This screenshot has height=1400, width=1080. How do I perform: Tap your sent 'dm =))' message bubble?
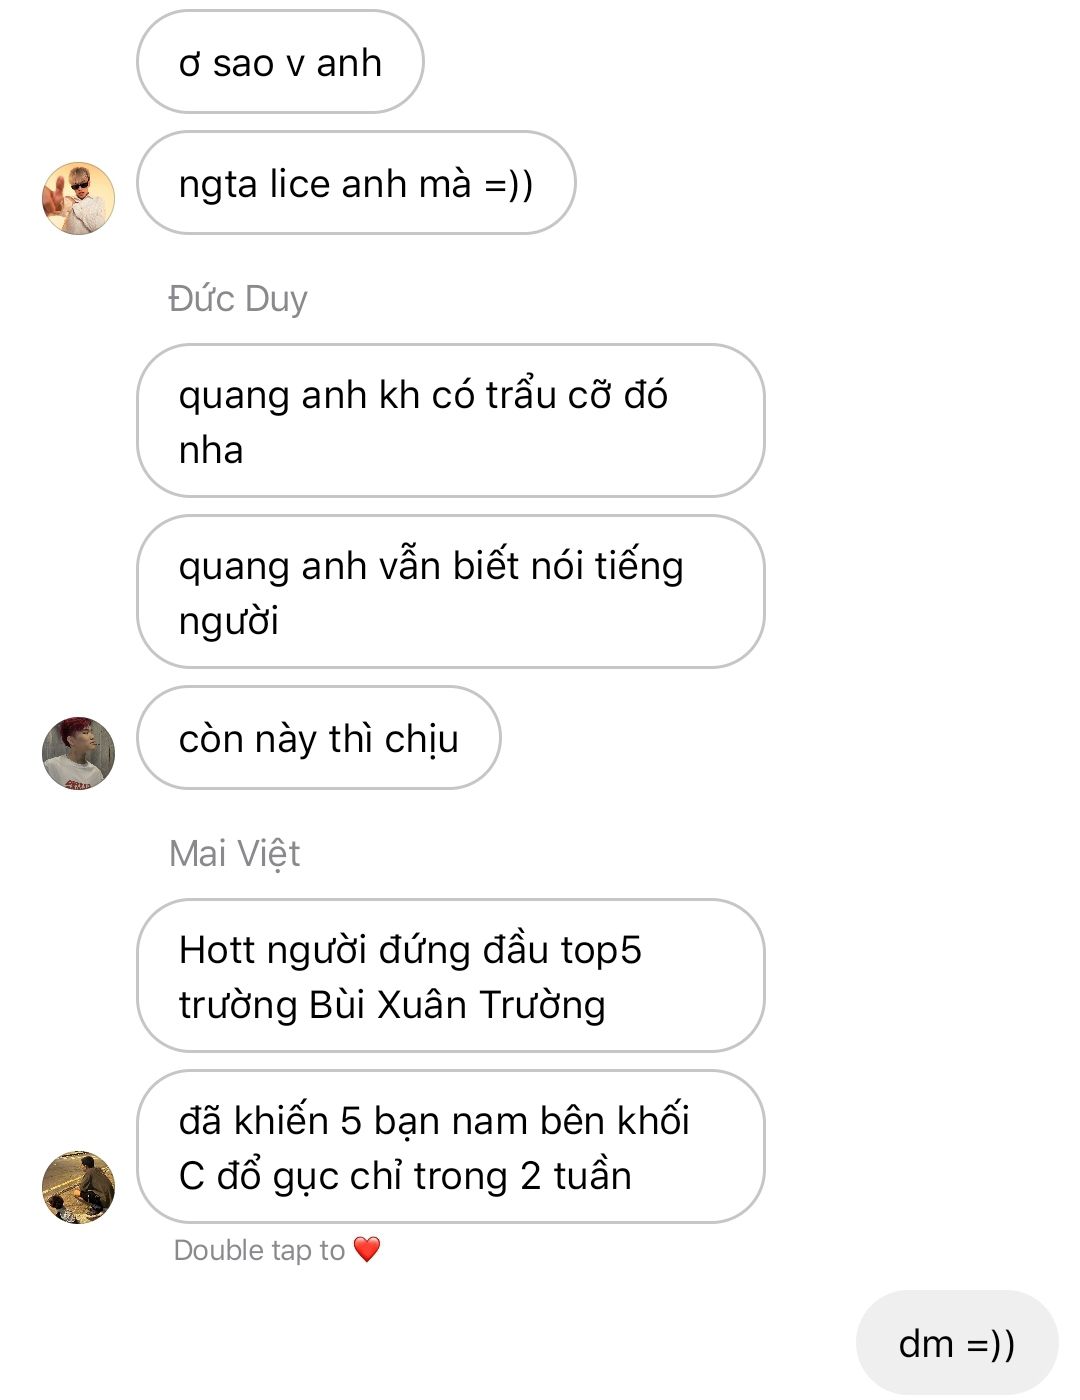coord(957,1343)
